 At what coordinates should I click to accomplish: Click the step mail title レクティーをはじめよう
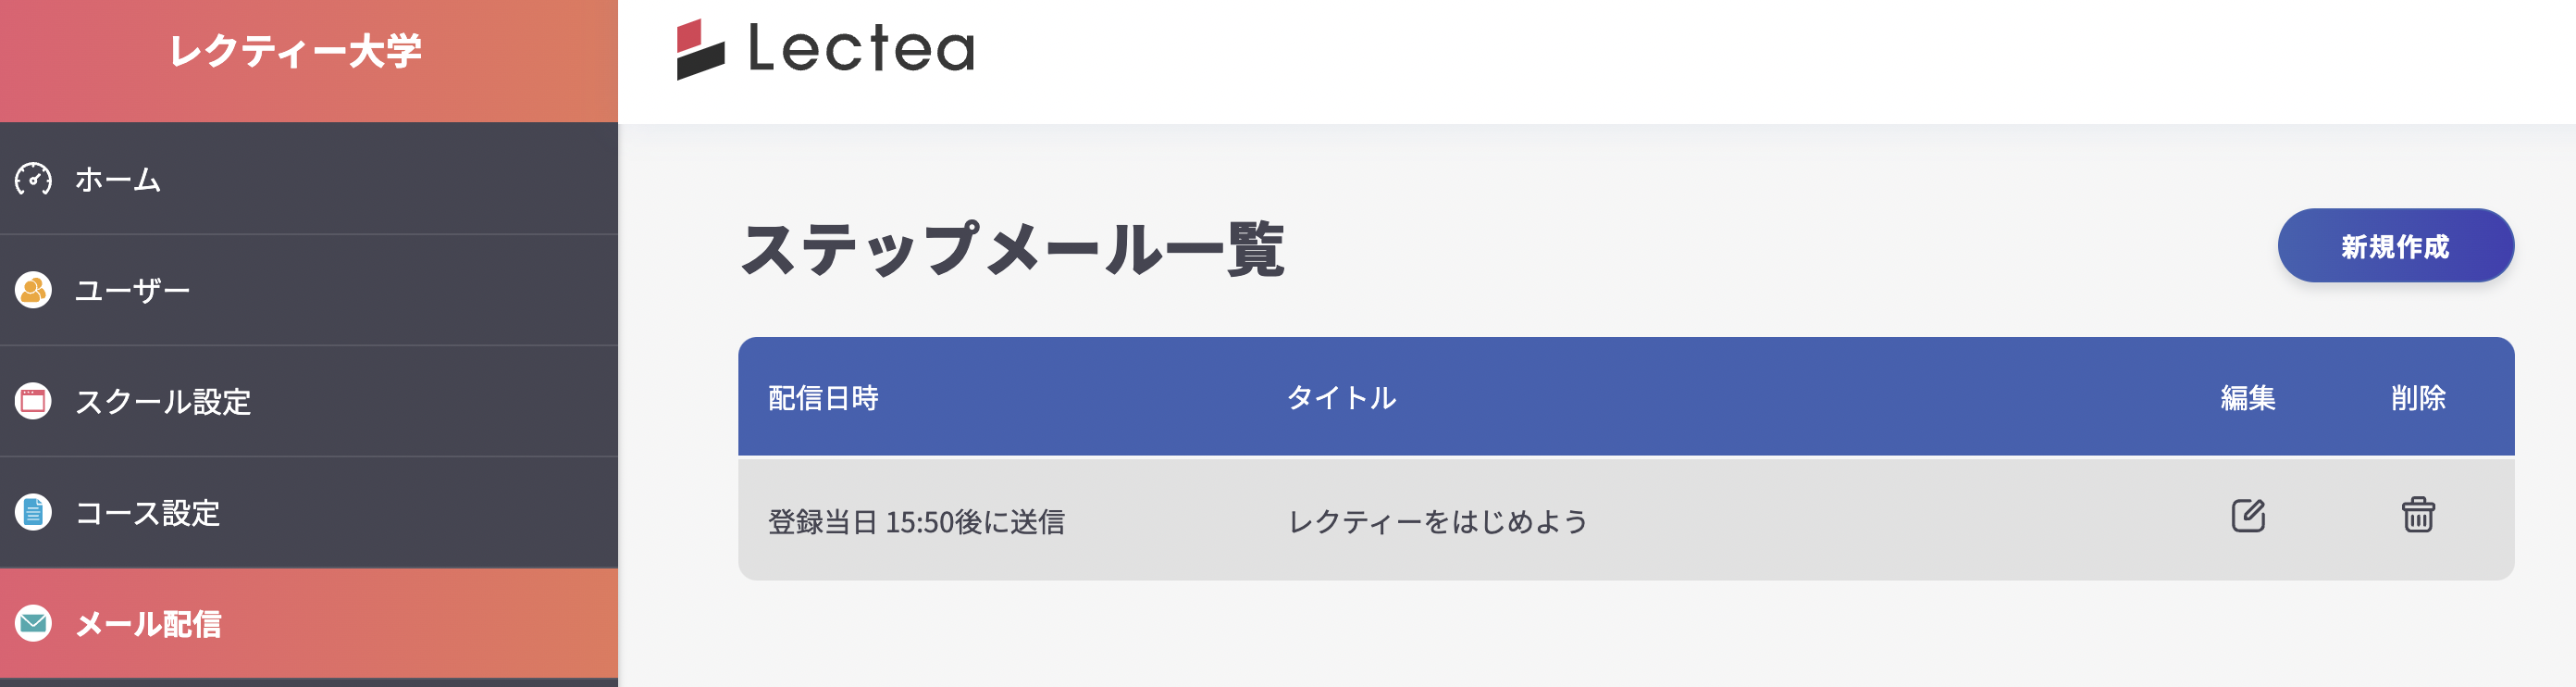point(1437,521)
